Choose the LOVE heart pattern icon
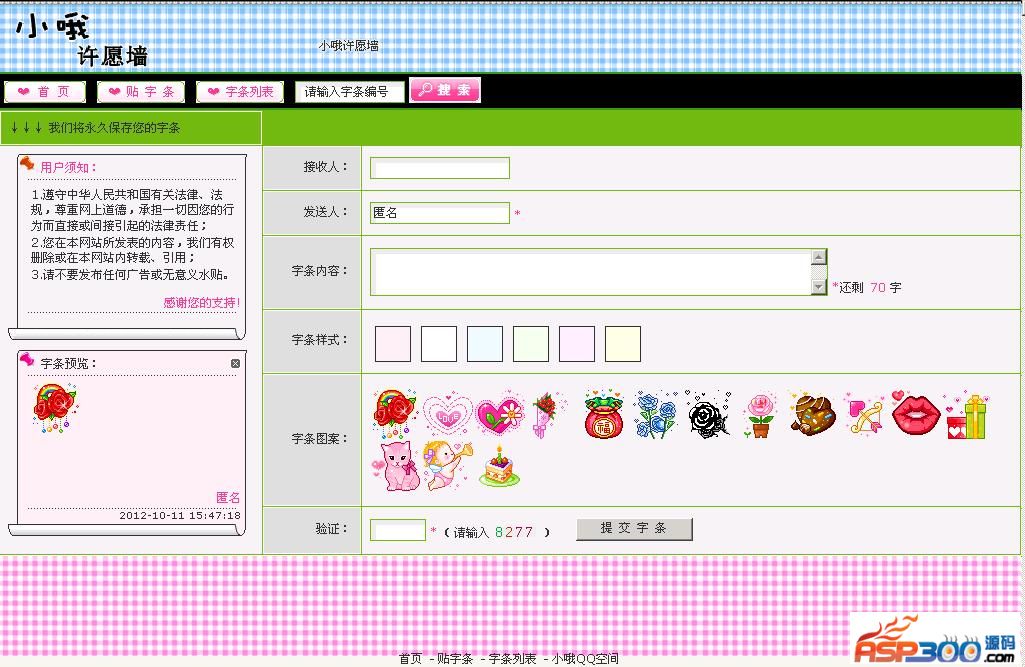1025x667 pixels. tap(448, 415)
